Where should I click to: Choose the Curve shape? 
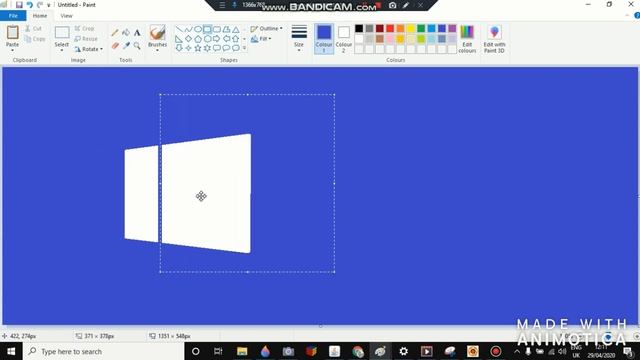[188, 29]
